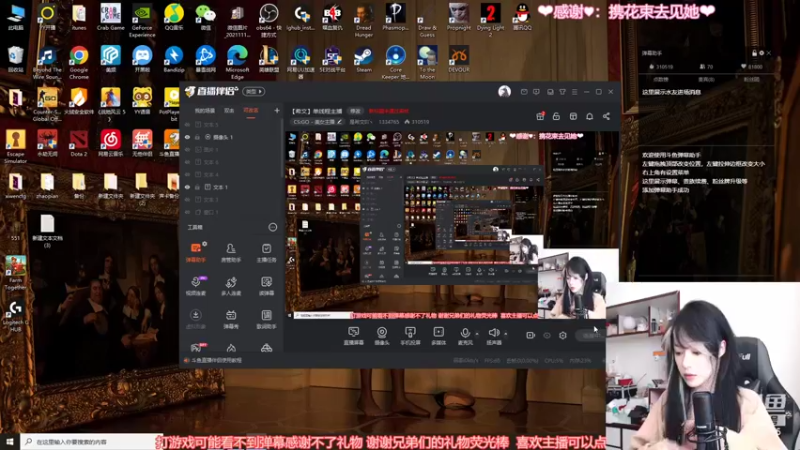
Task: Open the user avatar in title bar
Action: (x=504, y=91)
